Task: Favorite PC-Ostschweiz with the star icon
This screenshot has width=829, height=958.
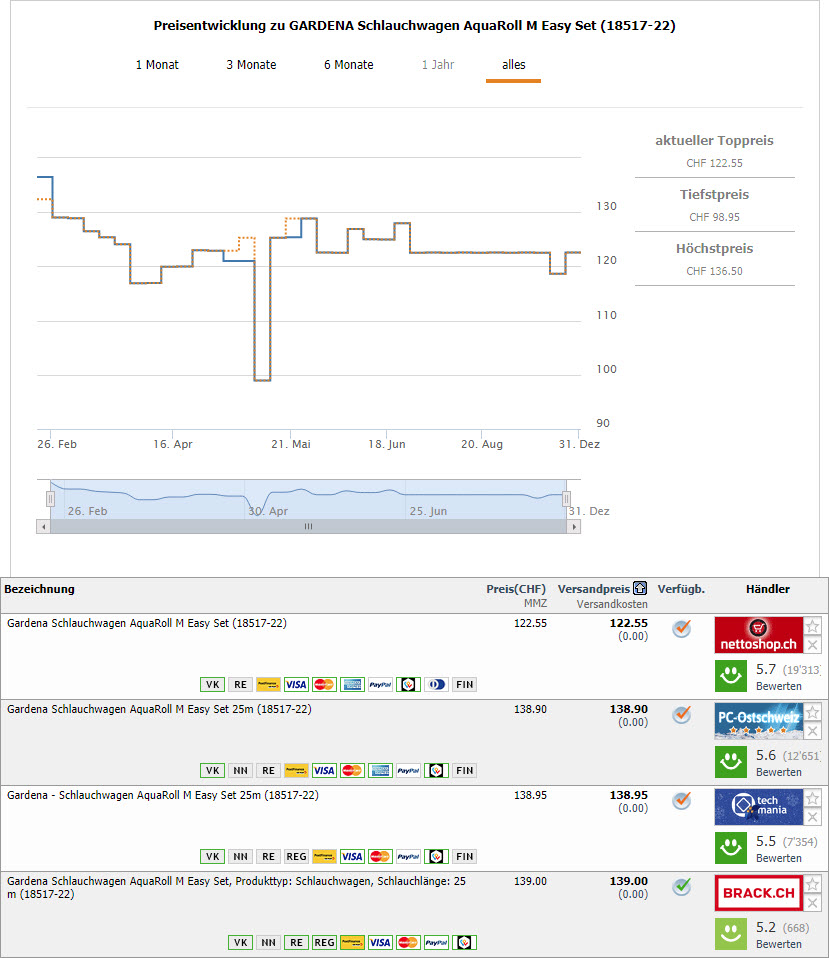Action: point(813,712)
